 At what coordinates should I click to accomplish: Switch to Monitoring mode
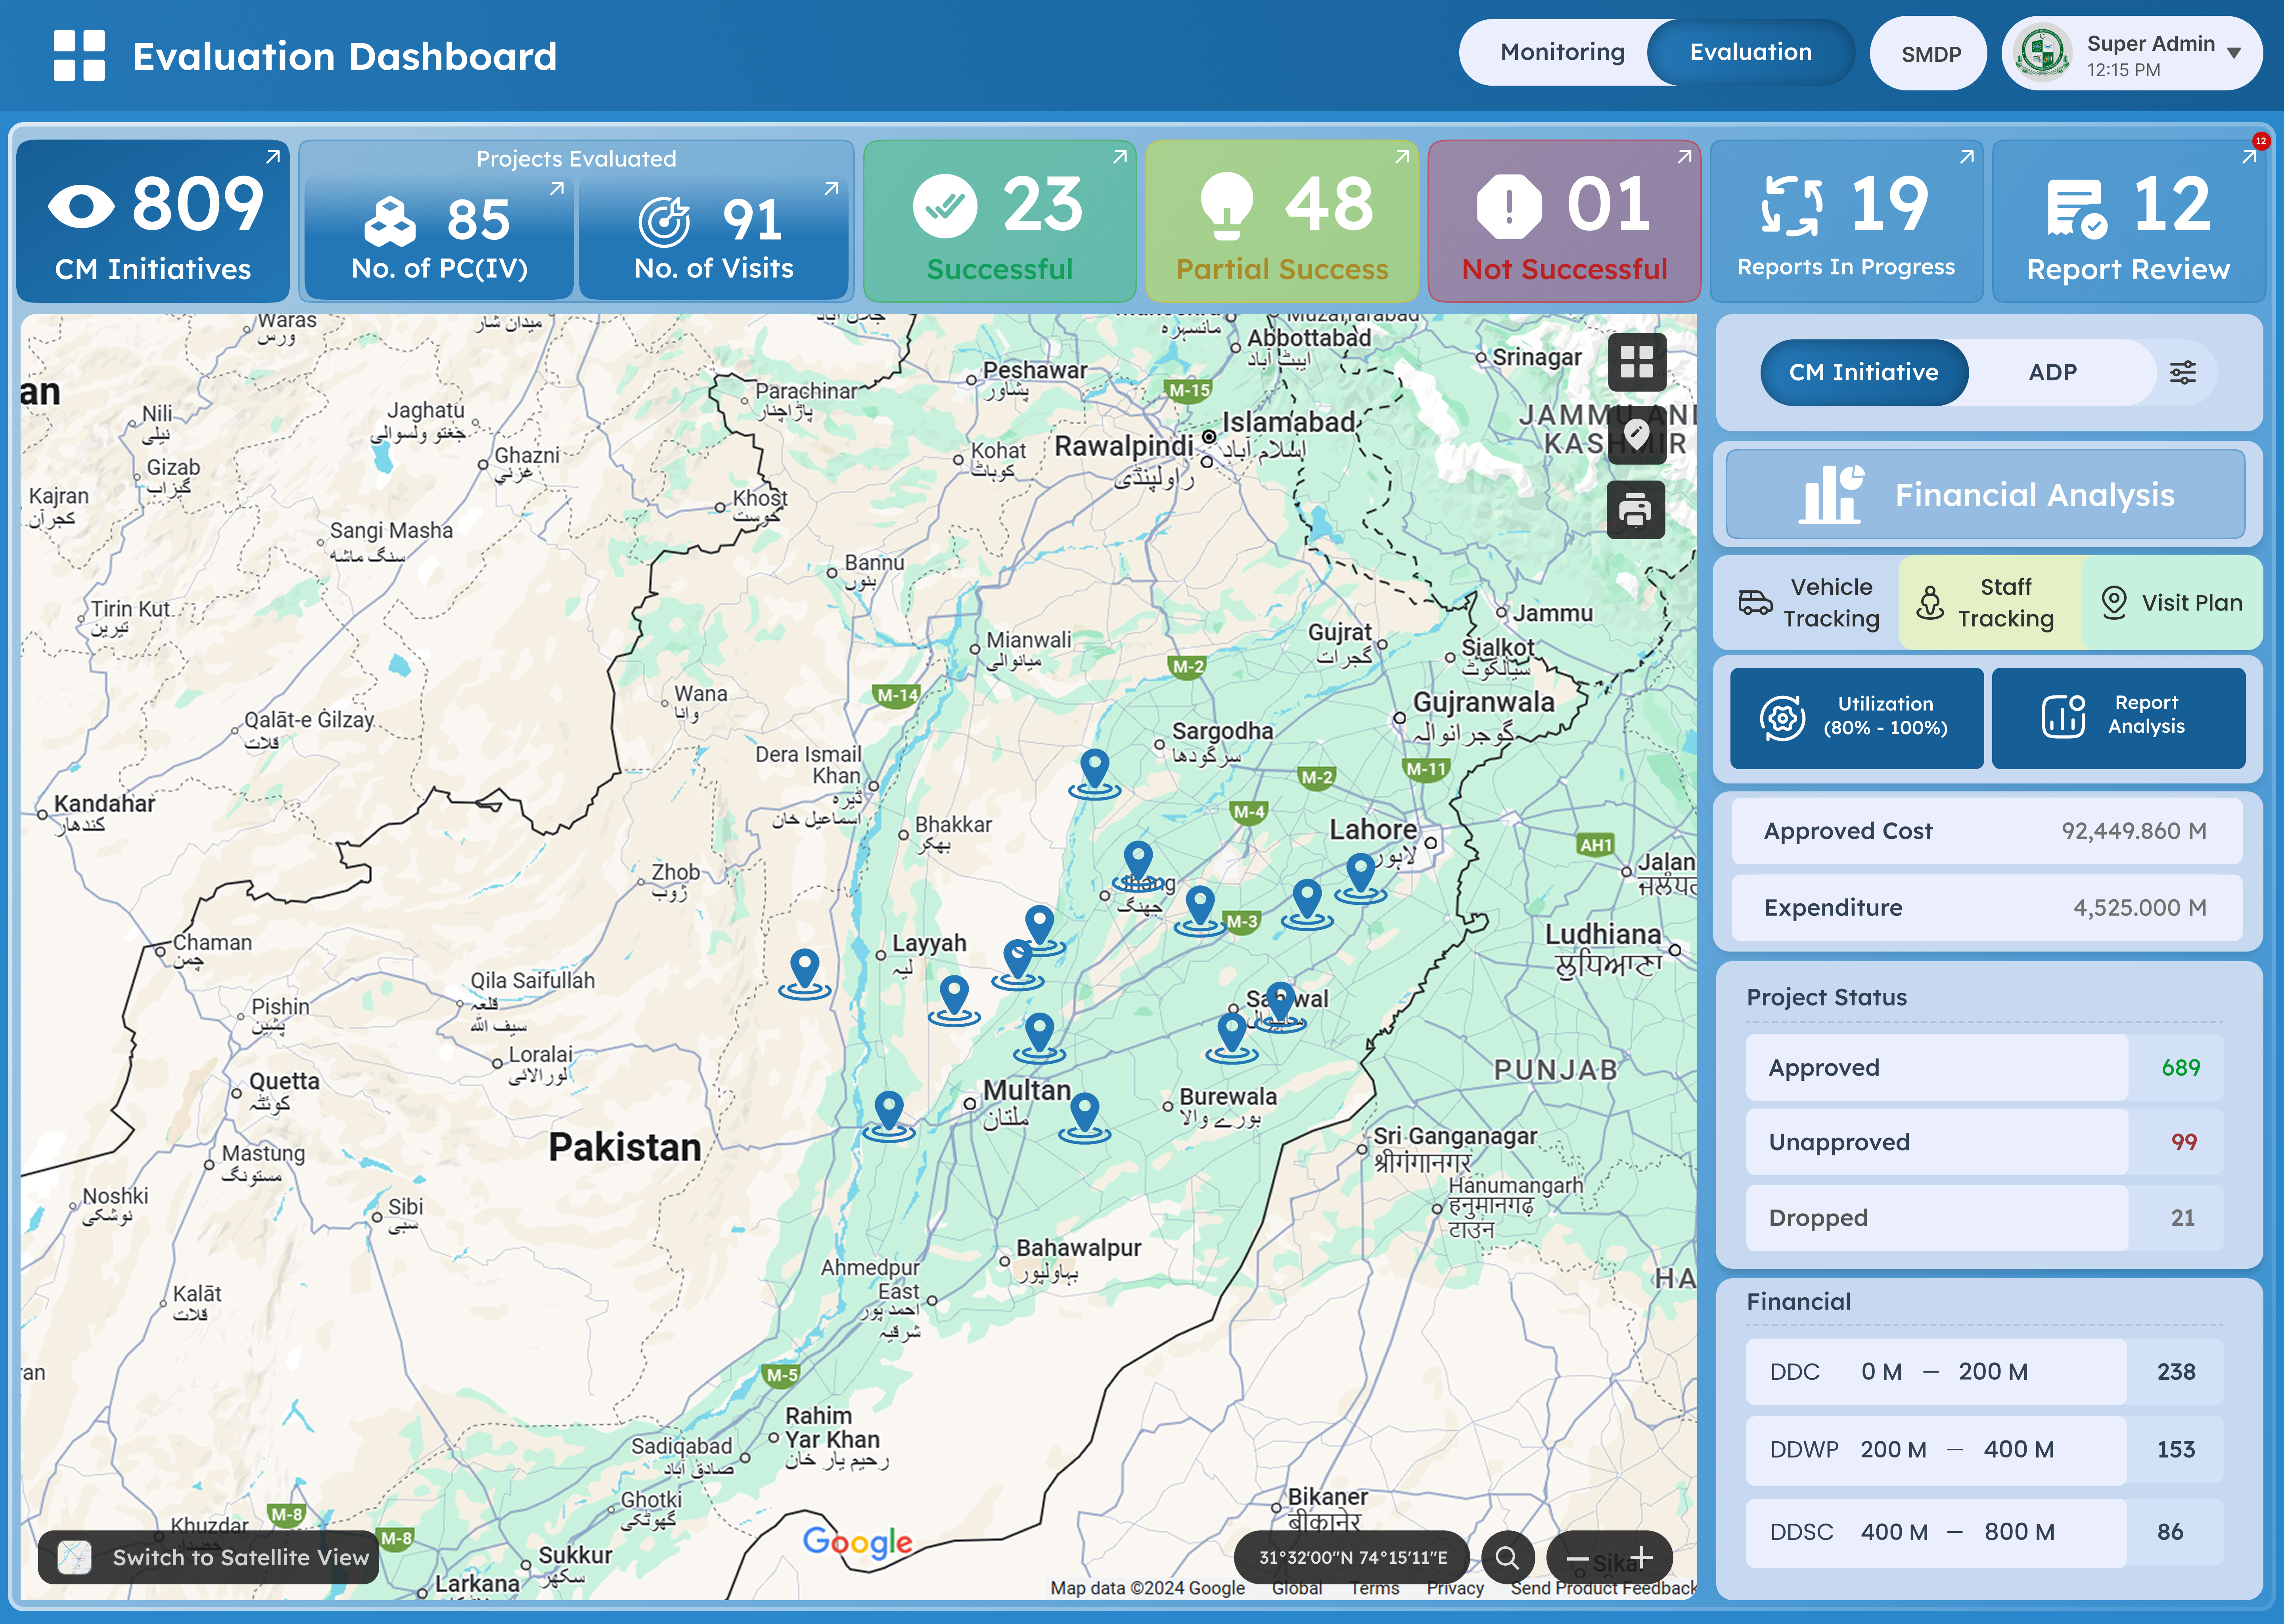(1562, 52)
